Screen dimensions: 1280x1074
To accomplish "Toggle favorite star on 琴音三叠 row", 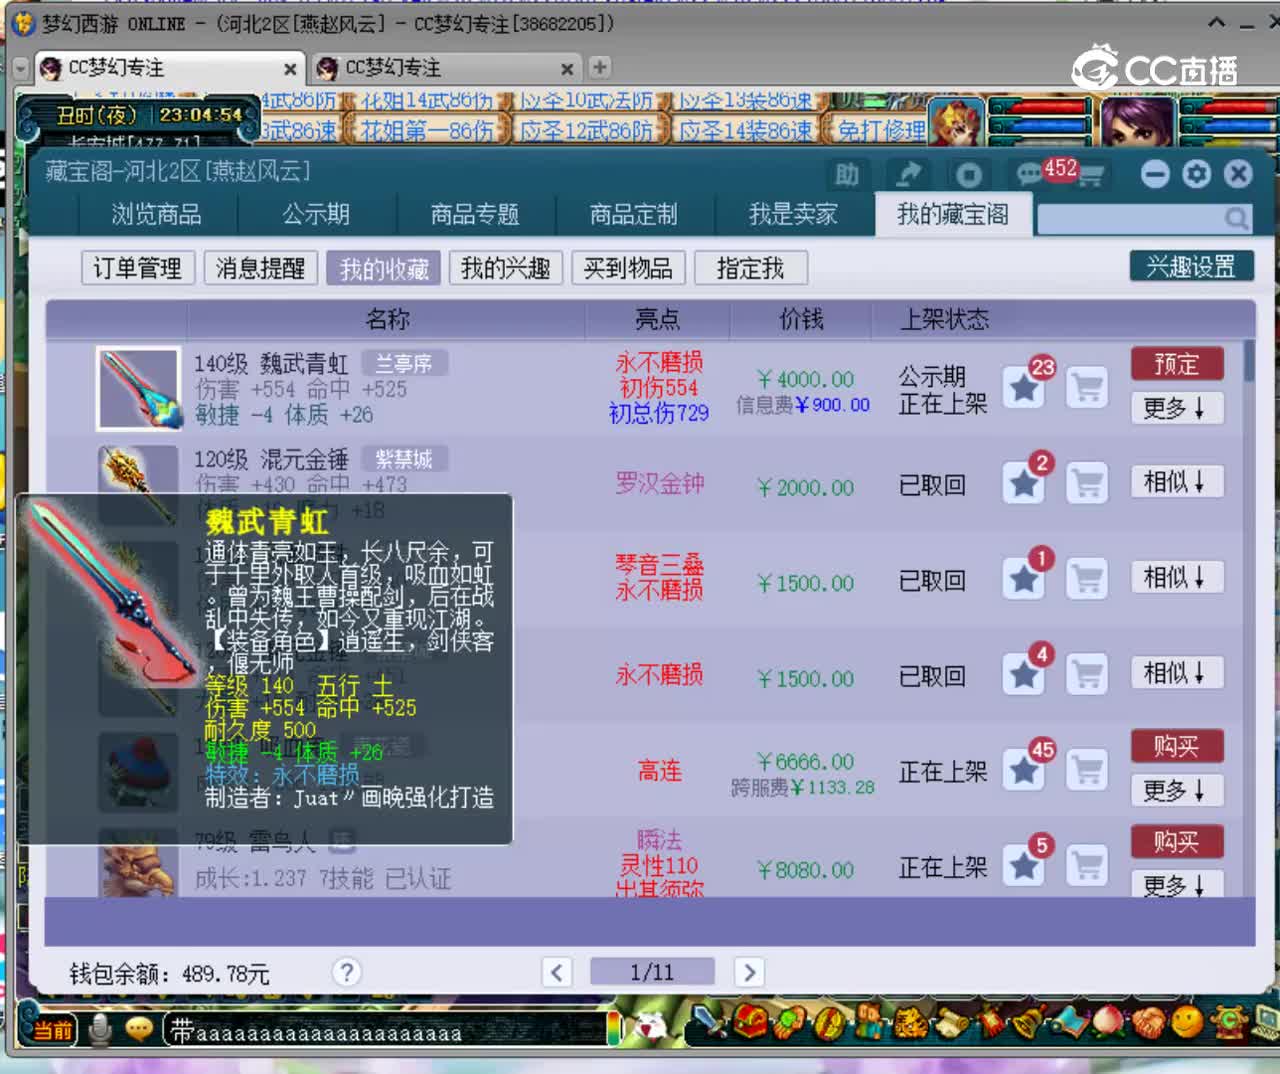I will 1024,578.
